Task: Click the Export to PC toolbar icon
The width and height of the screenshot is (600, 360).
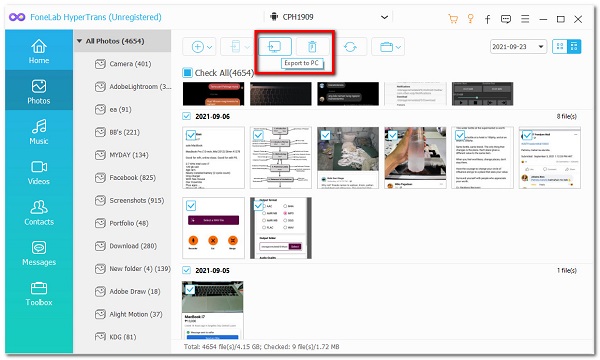Action: pos(275,47)
